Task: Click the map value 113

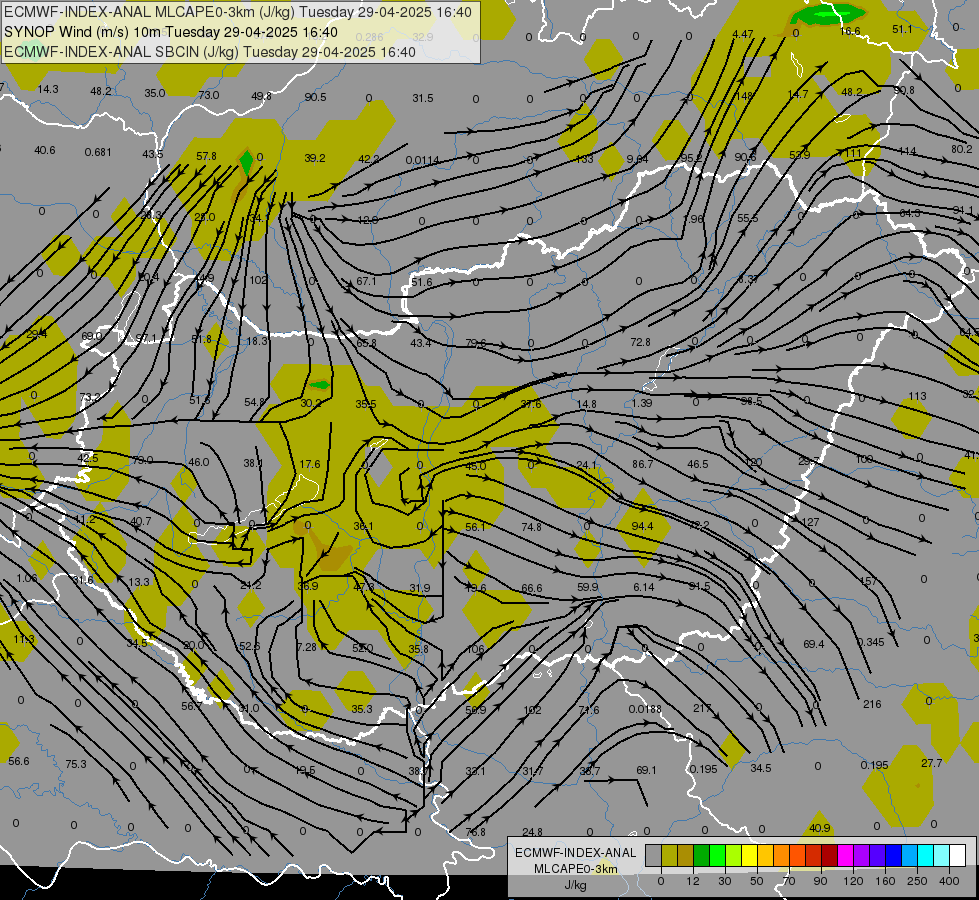Action: [917, 396]
